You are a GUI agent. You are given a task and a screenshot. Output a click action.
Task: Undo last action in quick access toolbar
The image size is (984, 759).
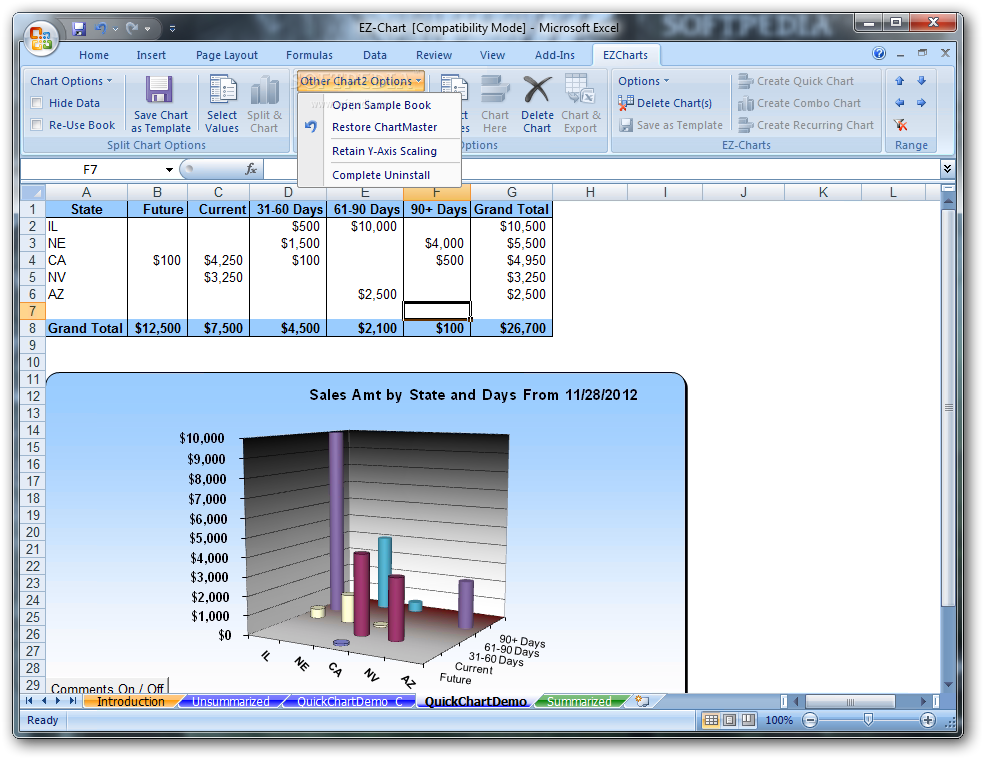100,28
